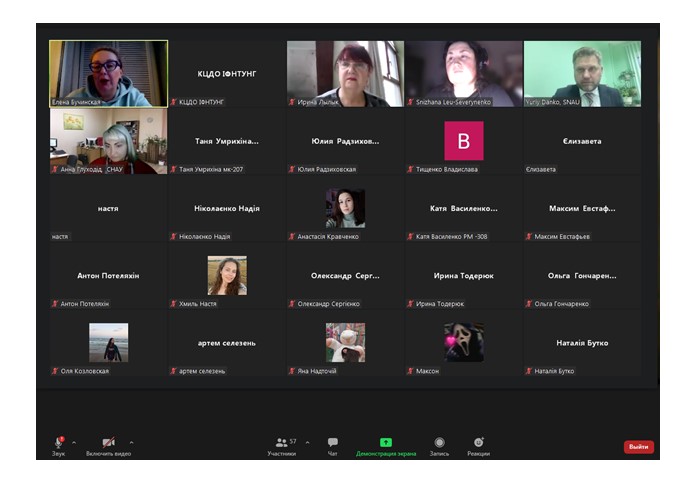Viewport: 696px width, 482px height.
Task: Click the КЦДО ЮНТУНГ participant tile
Action: pos(227,74)
